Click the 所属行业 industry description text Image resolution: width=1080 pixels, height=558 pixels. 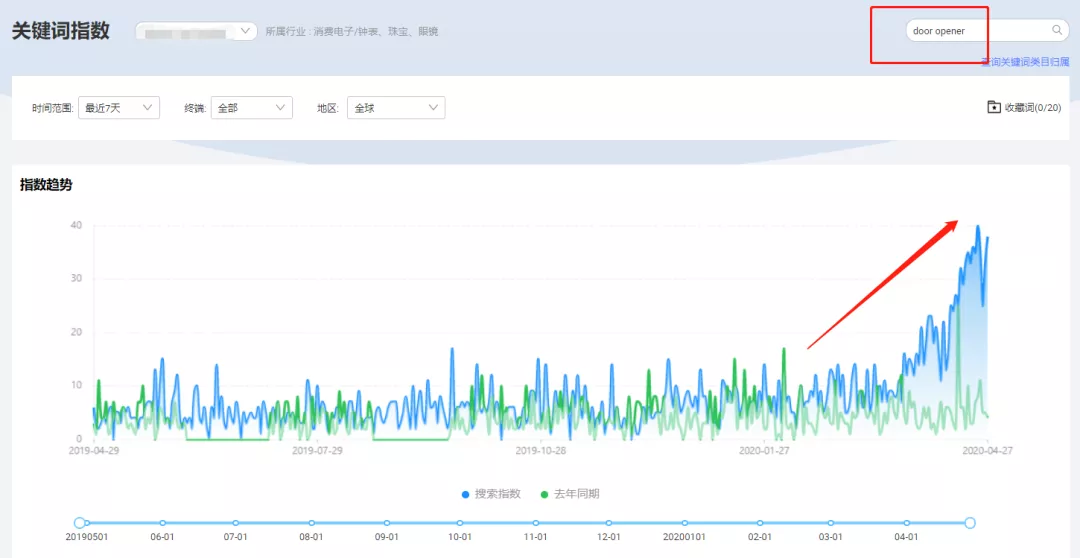pos(352,32)
